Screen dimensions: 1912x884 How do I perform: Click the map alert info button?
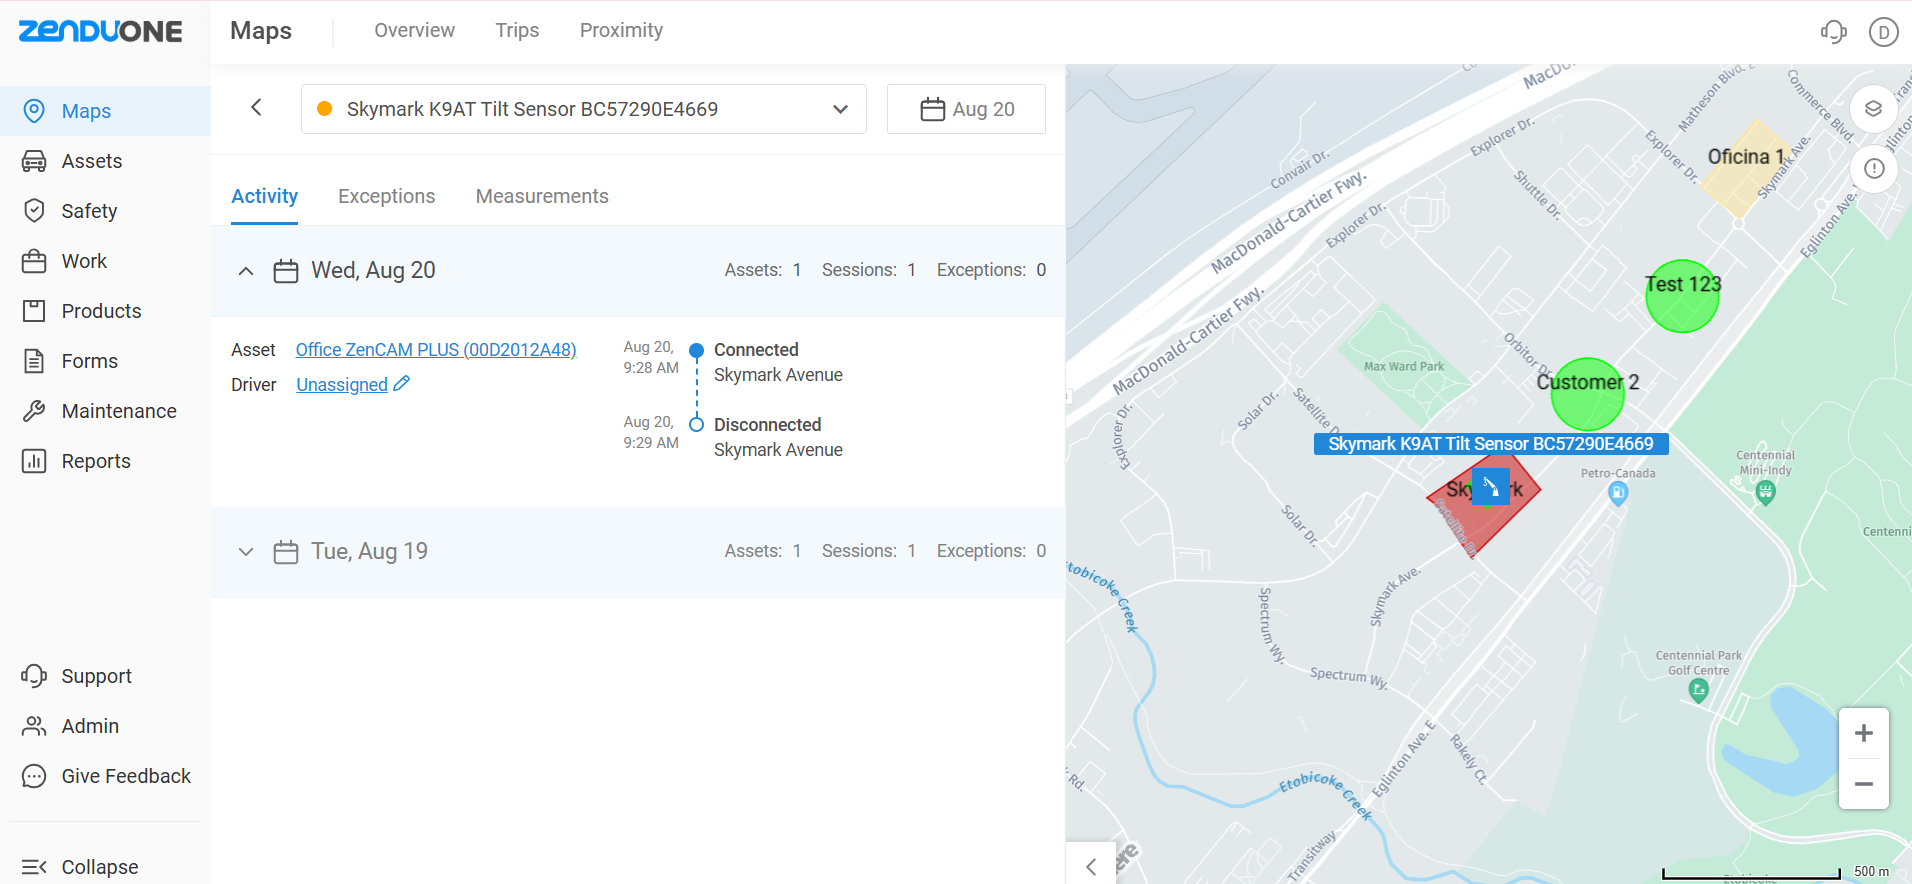[1874, 169]
